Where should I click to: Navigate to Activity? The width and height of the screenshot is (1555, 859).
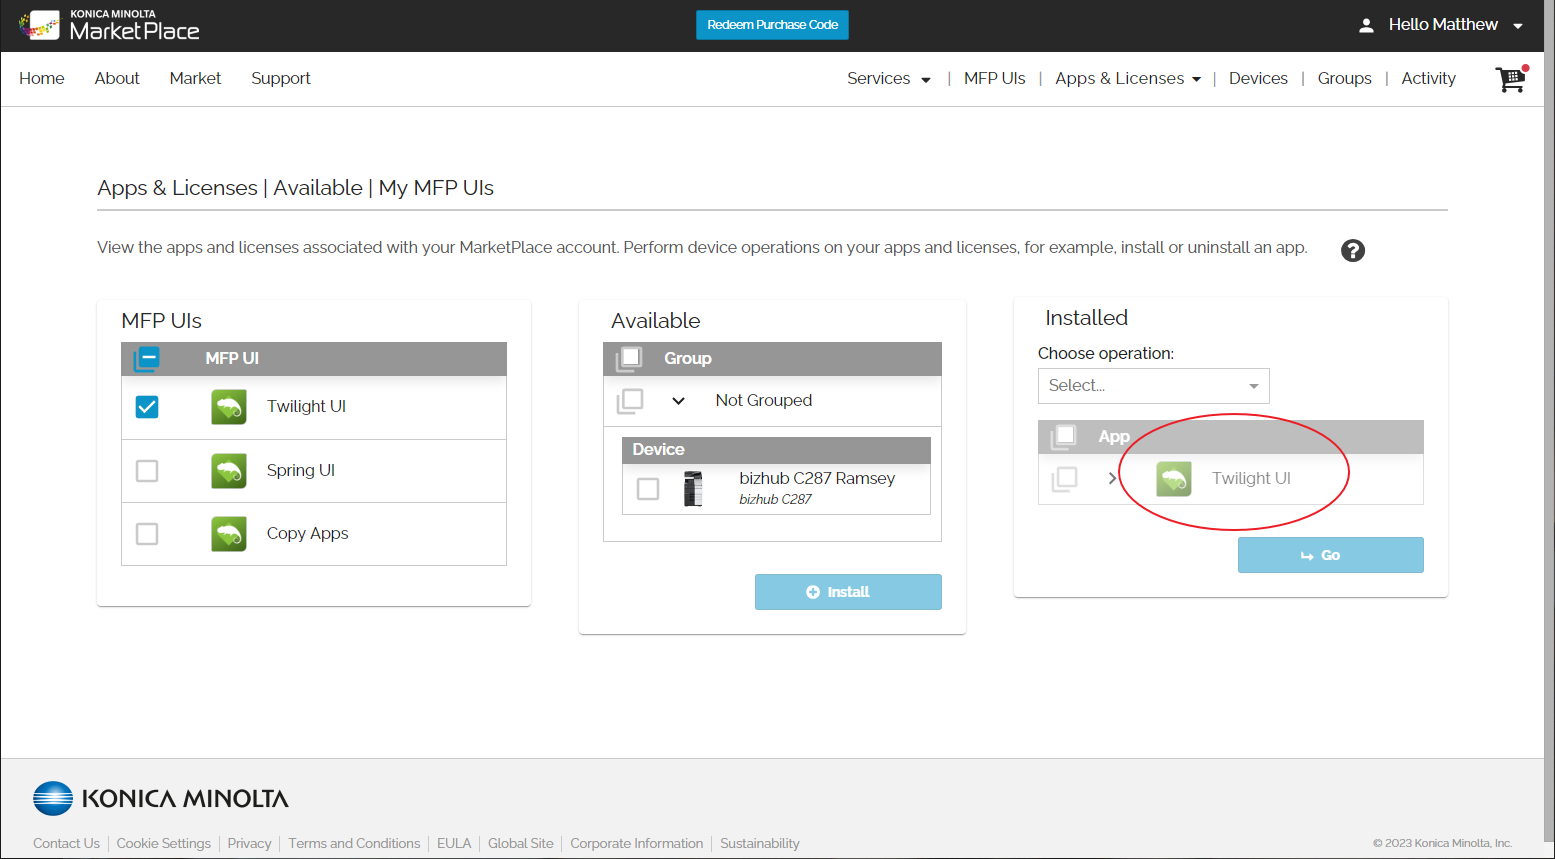pos(1428,79)
